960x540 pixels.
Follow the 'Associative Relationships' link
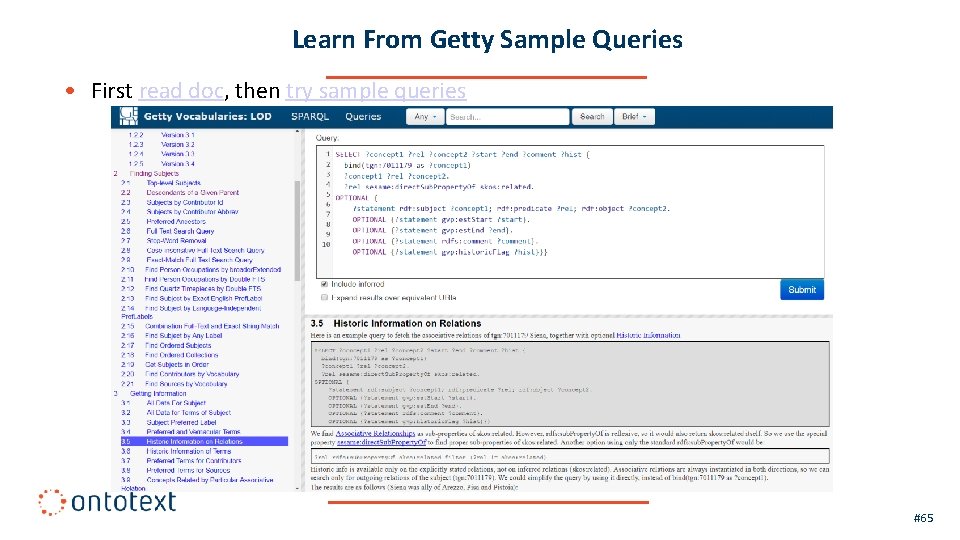point(375,433)
